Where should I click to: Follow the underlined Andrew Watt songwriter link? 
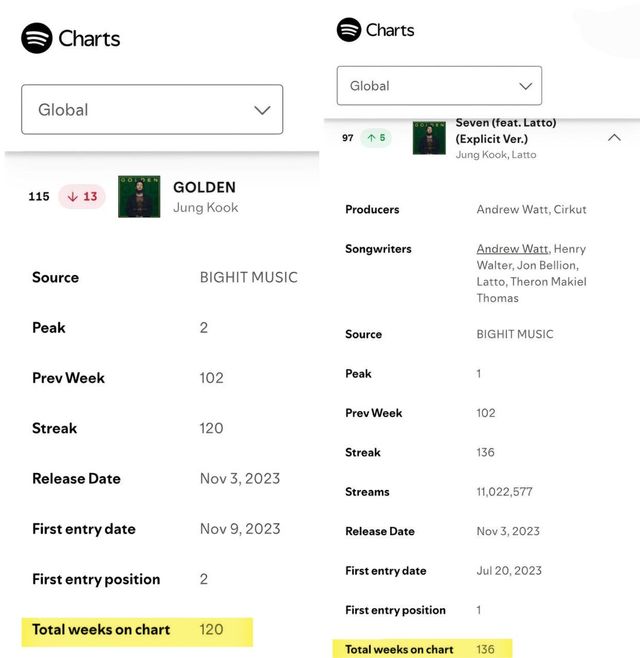pos(512,249)
